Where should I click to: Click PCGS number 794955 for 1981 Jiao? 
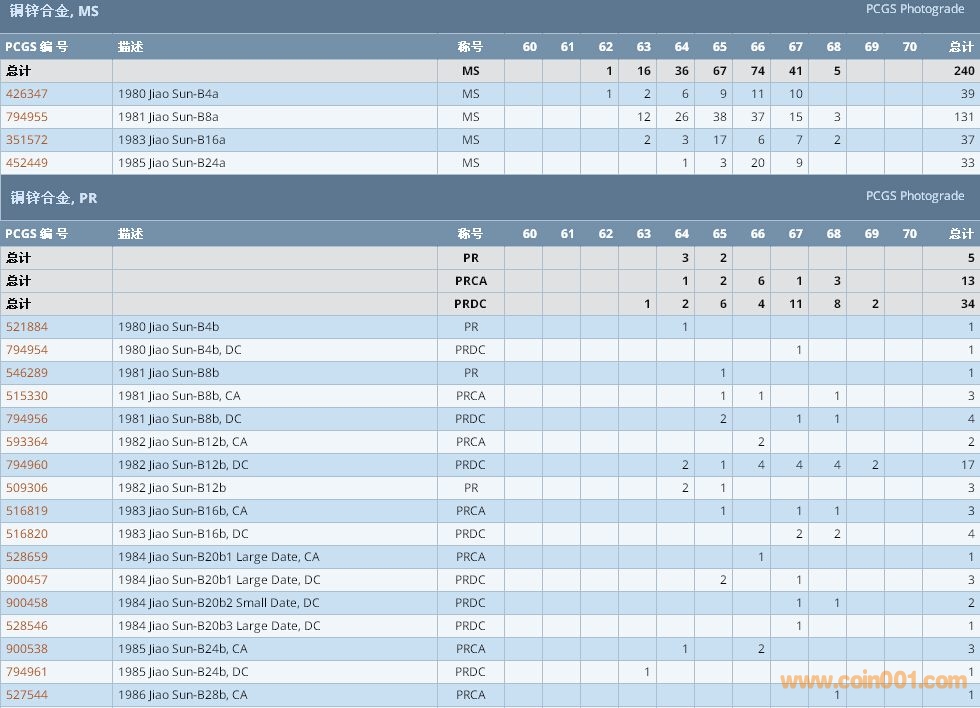coord(27,117)
